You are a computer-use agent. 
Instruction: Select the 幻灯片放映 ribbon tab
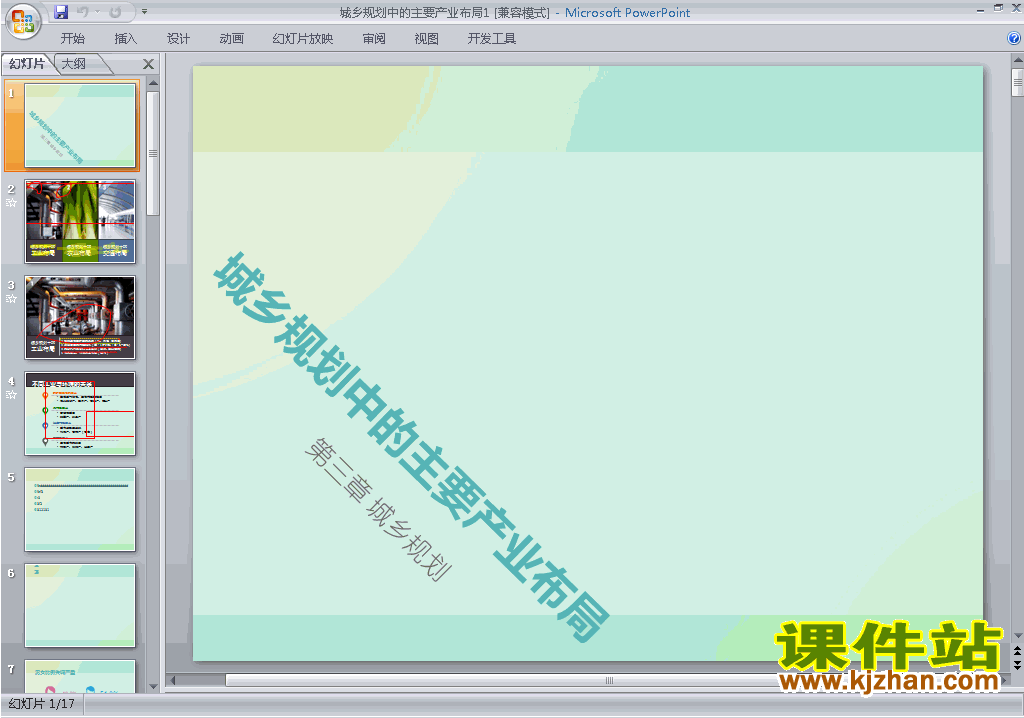(302, 39)
